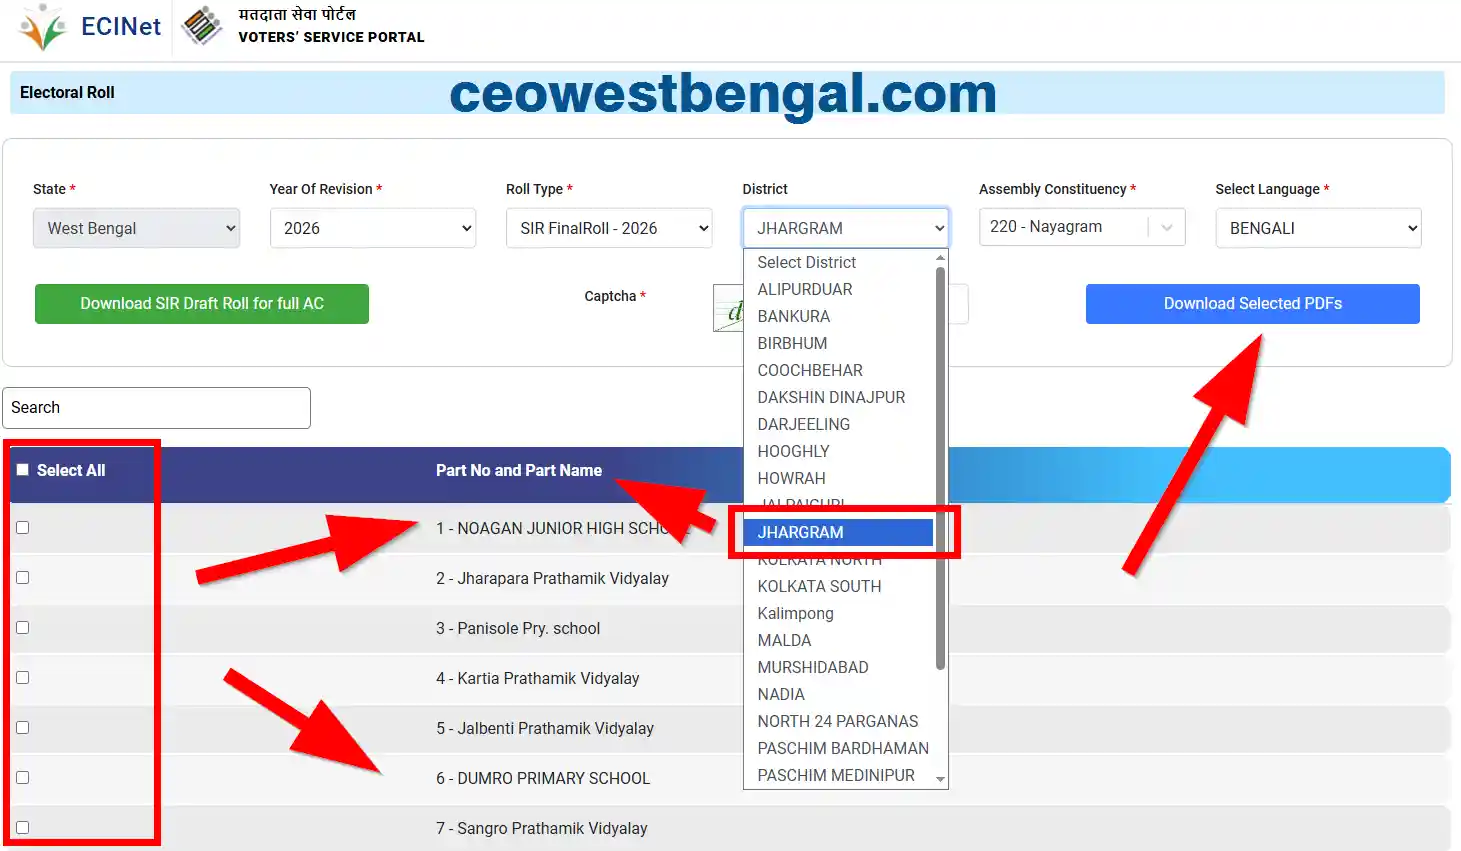Open the Select Language dropdown

(1317, 228)
